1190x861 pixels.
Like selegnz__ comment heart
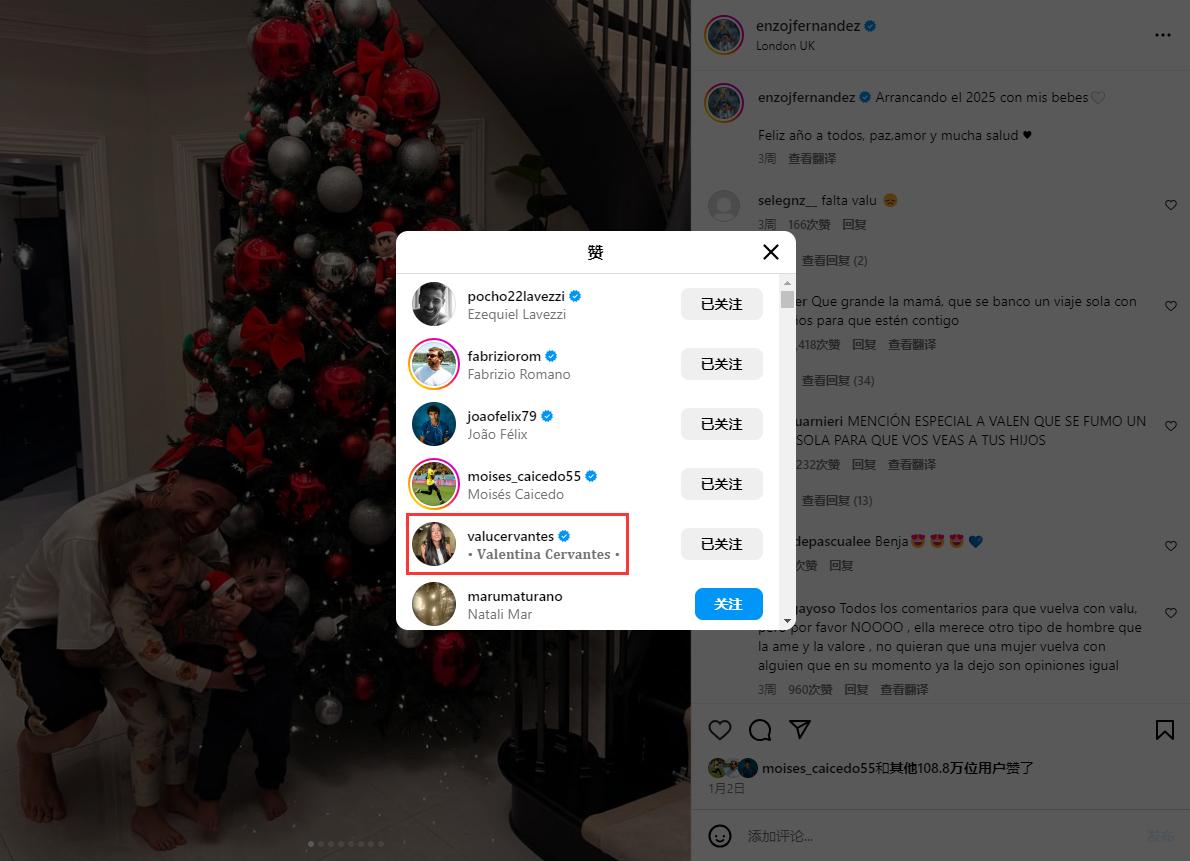point(1170,205)
